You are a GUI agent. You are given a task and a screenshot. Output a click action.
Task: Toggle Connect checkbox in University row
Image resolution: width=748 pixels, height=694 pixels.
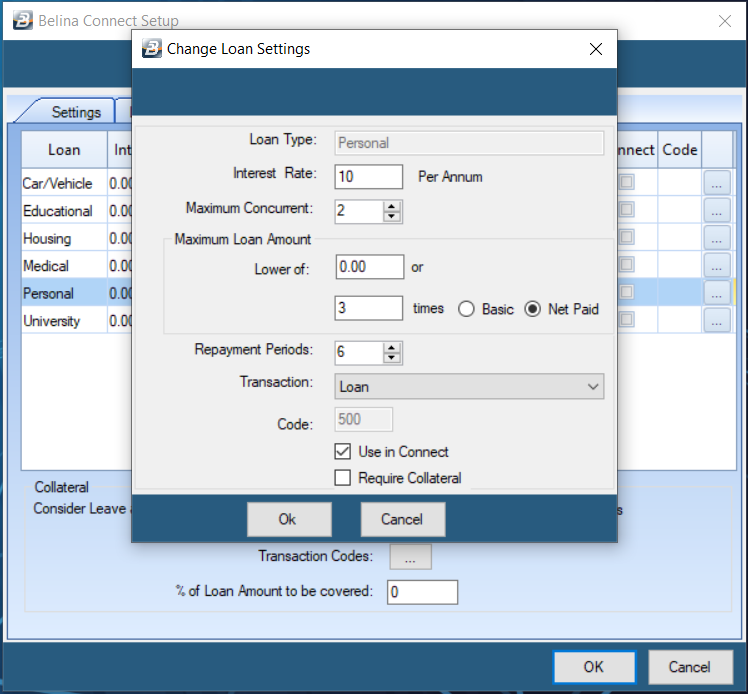pos(626,319)
